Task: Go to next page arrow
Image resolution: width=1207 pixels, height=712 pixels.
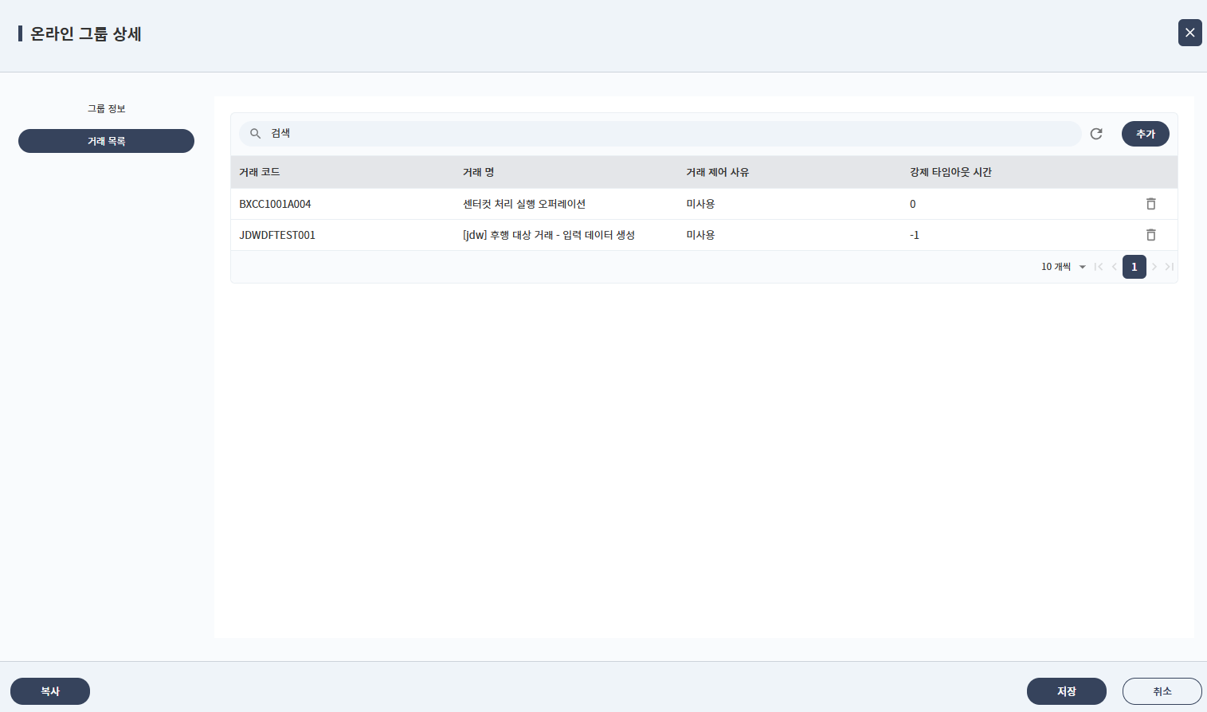Action: click(1154, 267)
